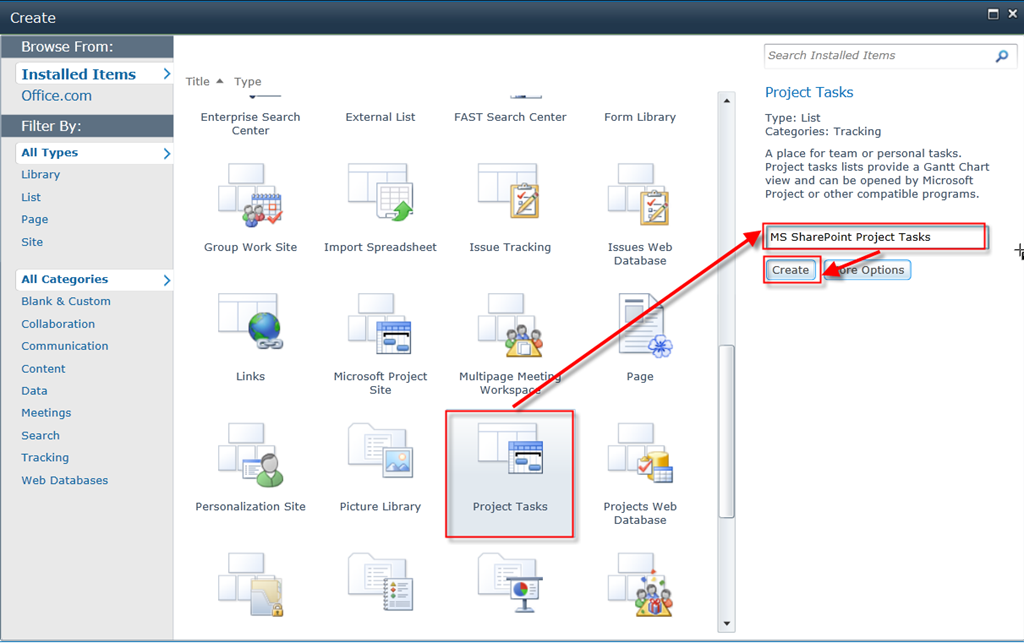Select the Issues Web Database icon
This screenshot has height=643, width=1024.
640,197
